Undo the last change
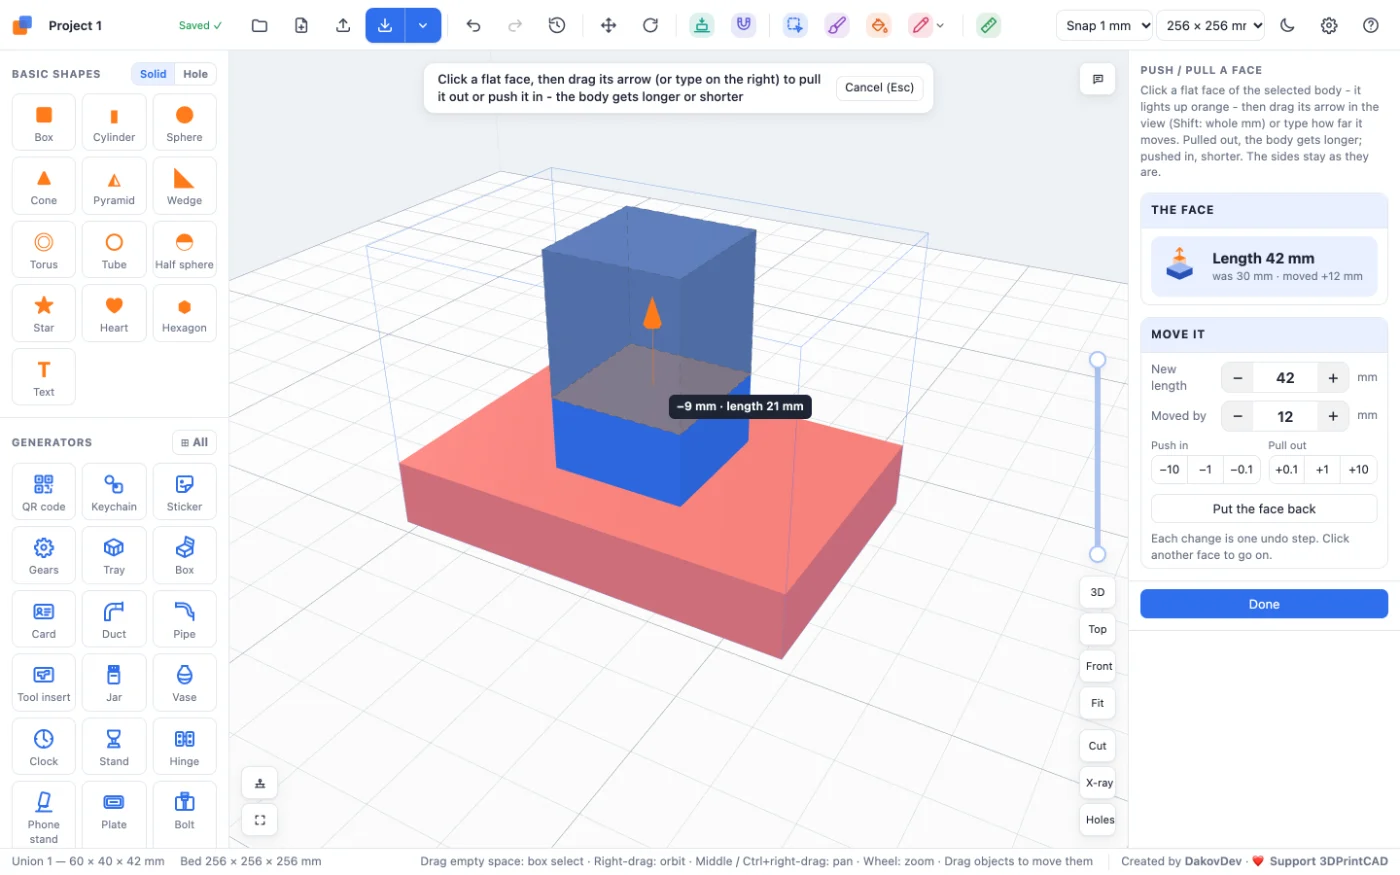1400x875 pixels. pyautogui.click(x=473, y=25)
